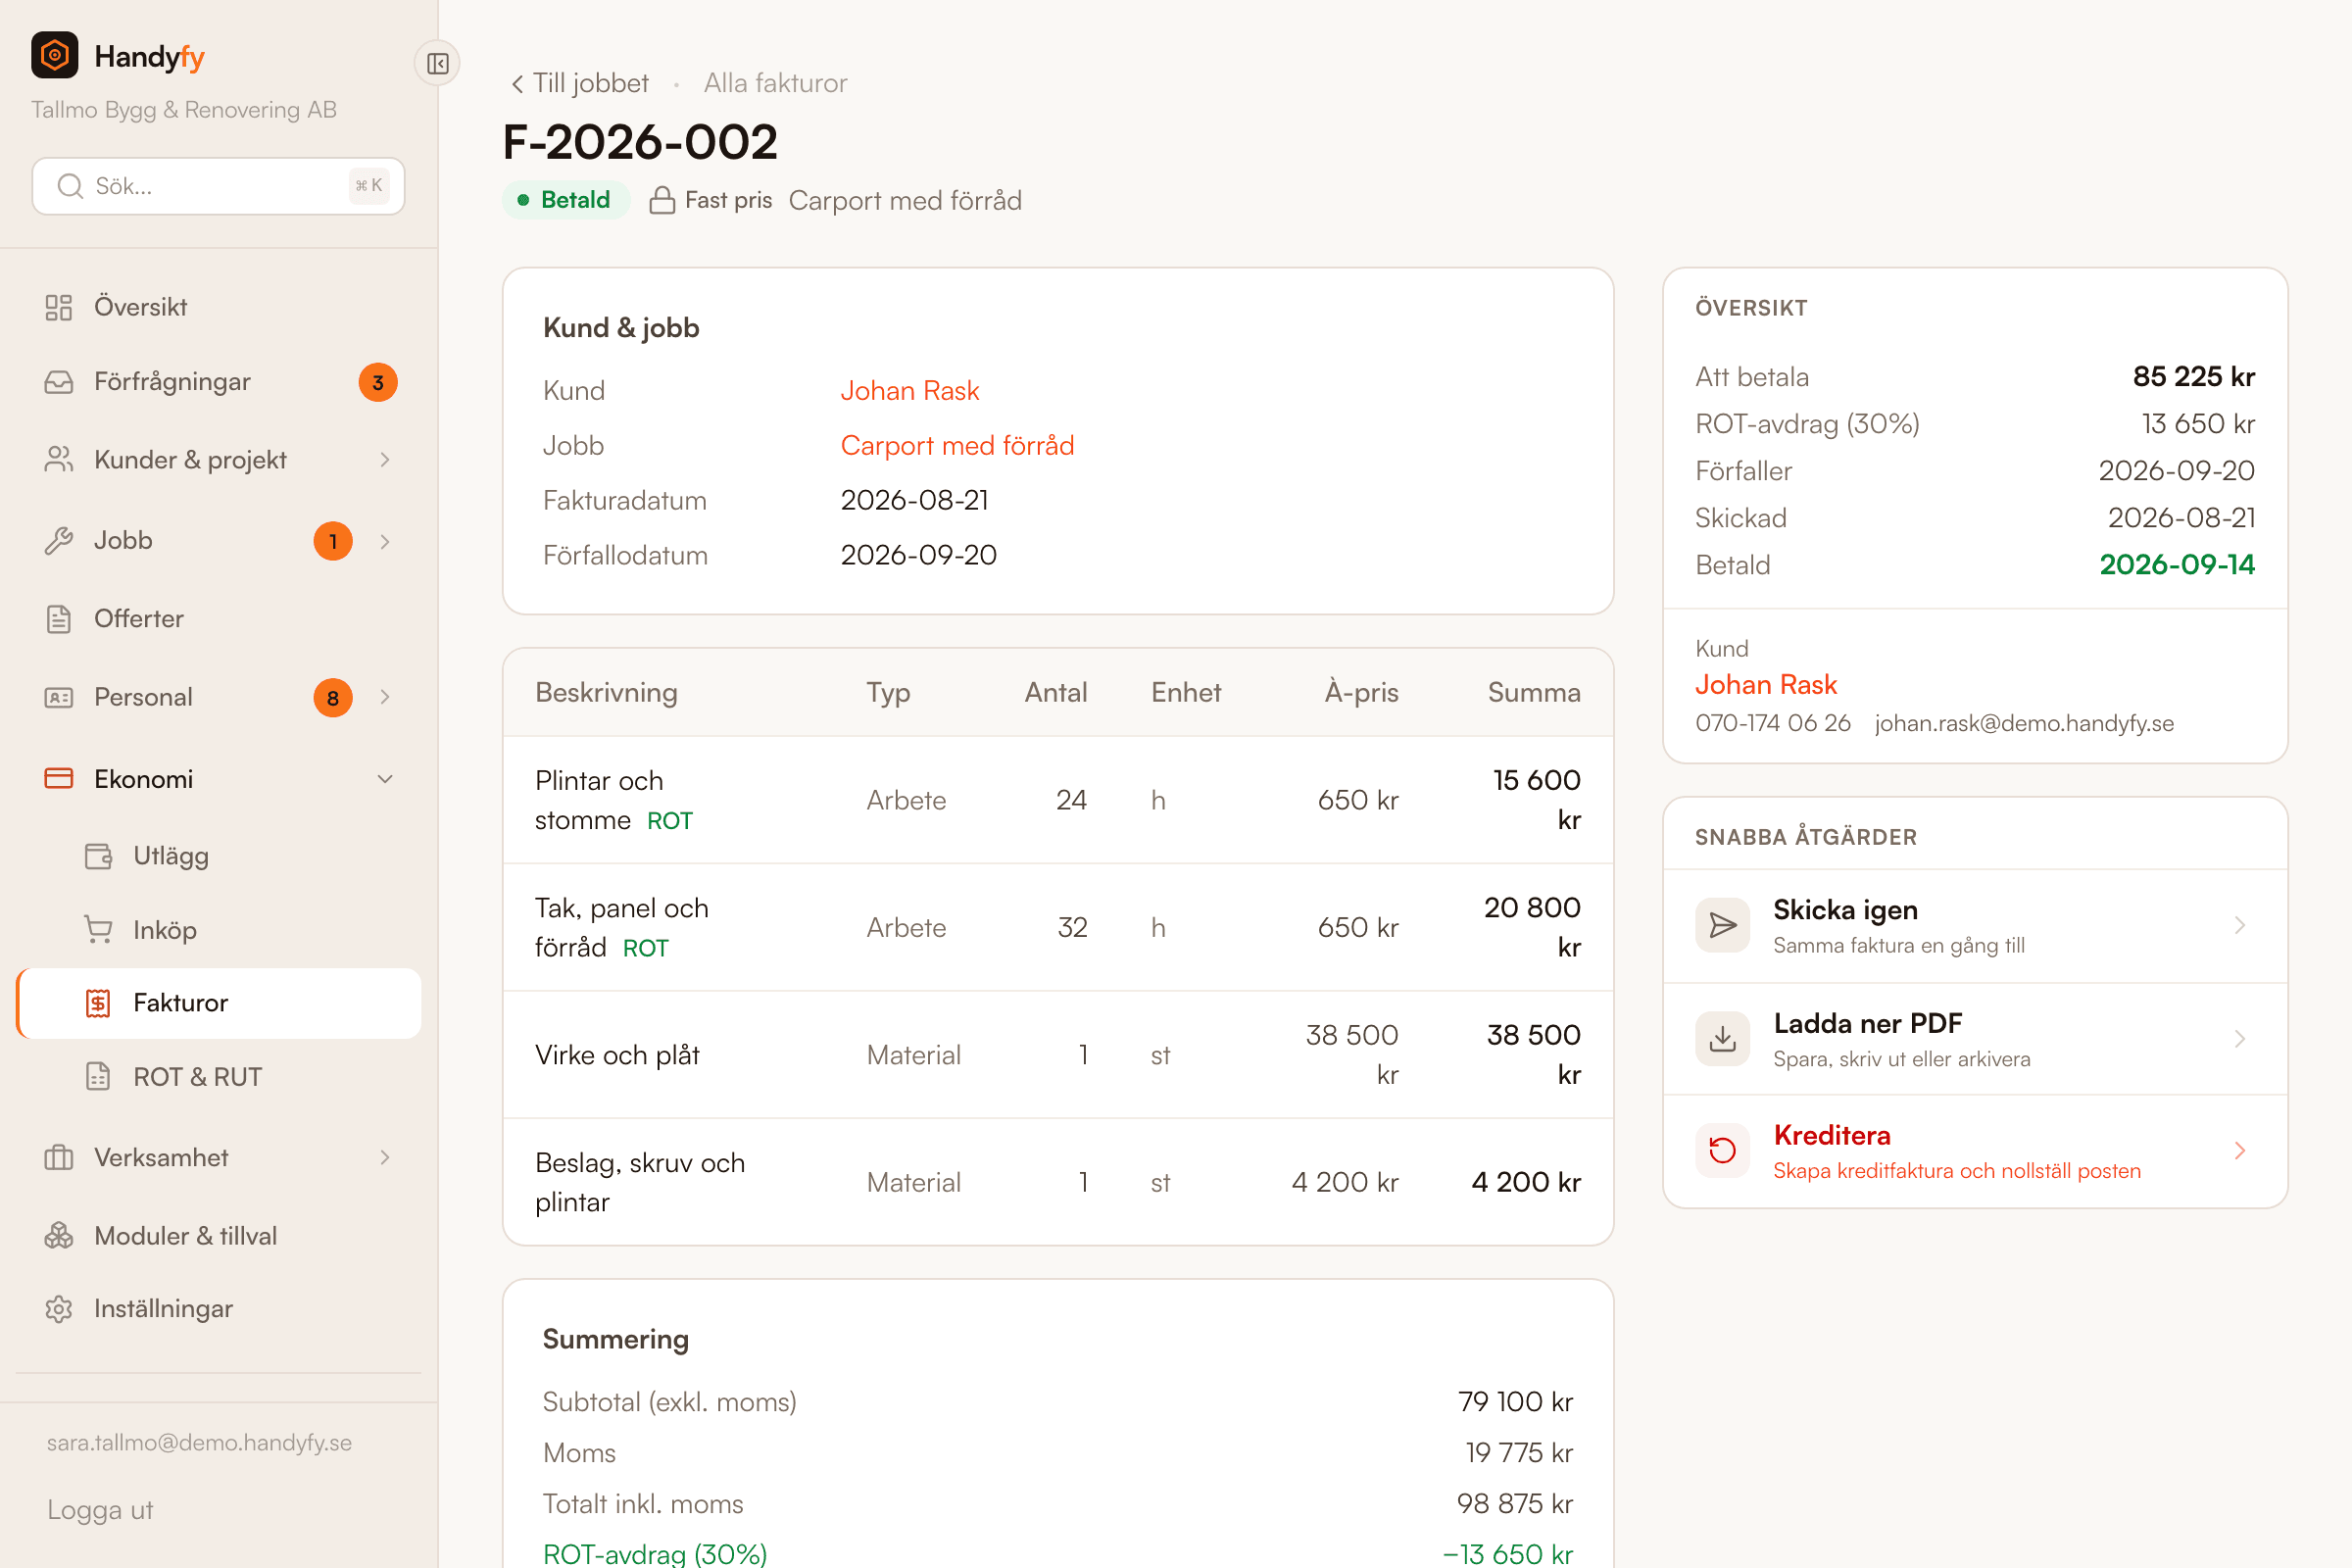This screenshot has width=2352, height=1568.
Task: Click the Jobb wrench icon
Action: coord(59,541)
